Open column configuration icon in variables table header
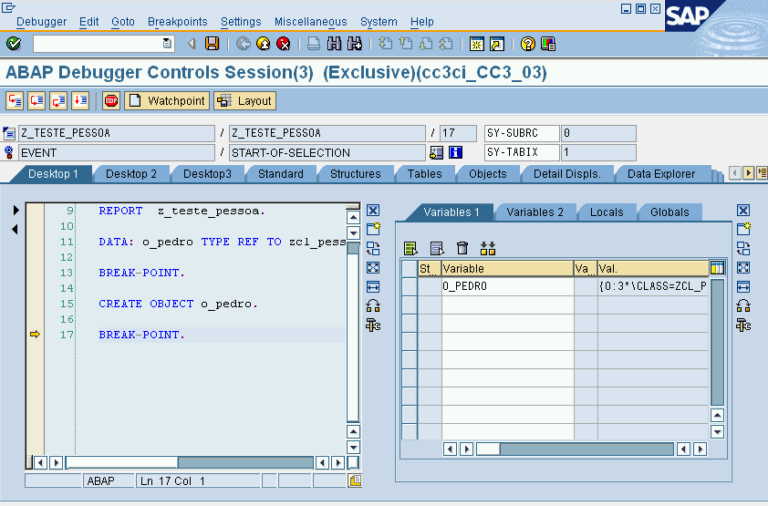The image size is (768, 506). (716, 268)
